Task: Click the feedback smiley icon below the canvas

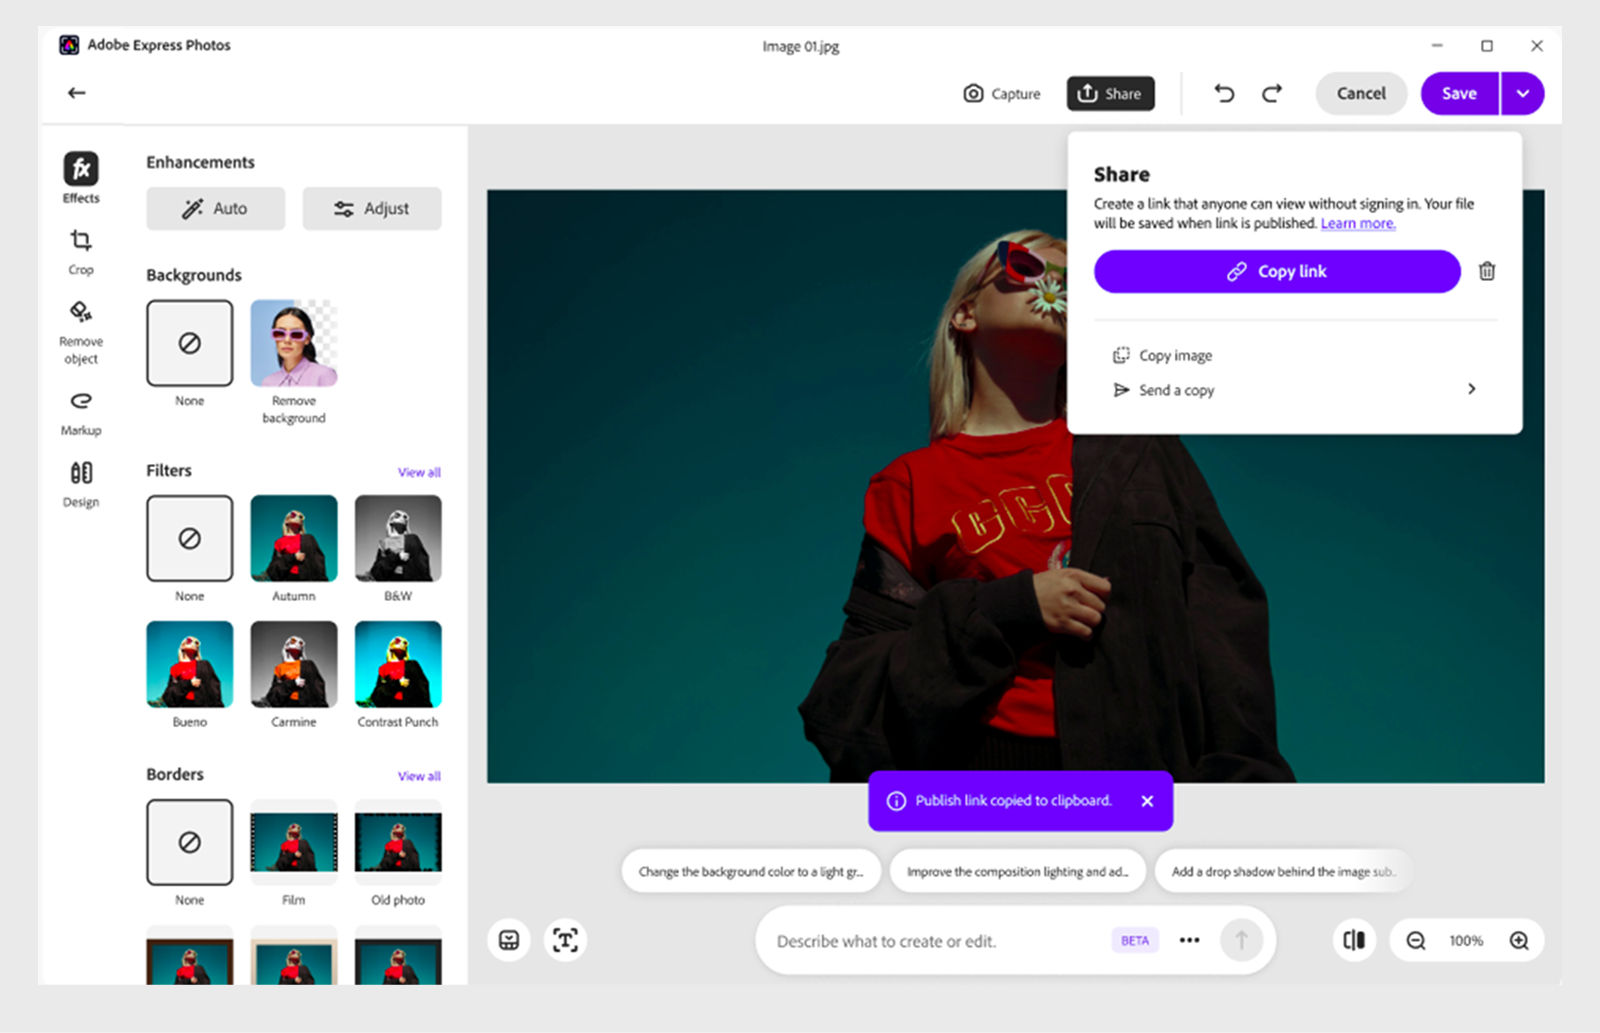Action: 509,940
